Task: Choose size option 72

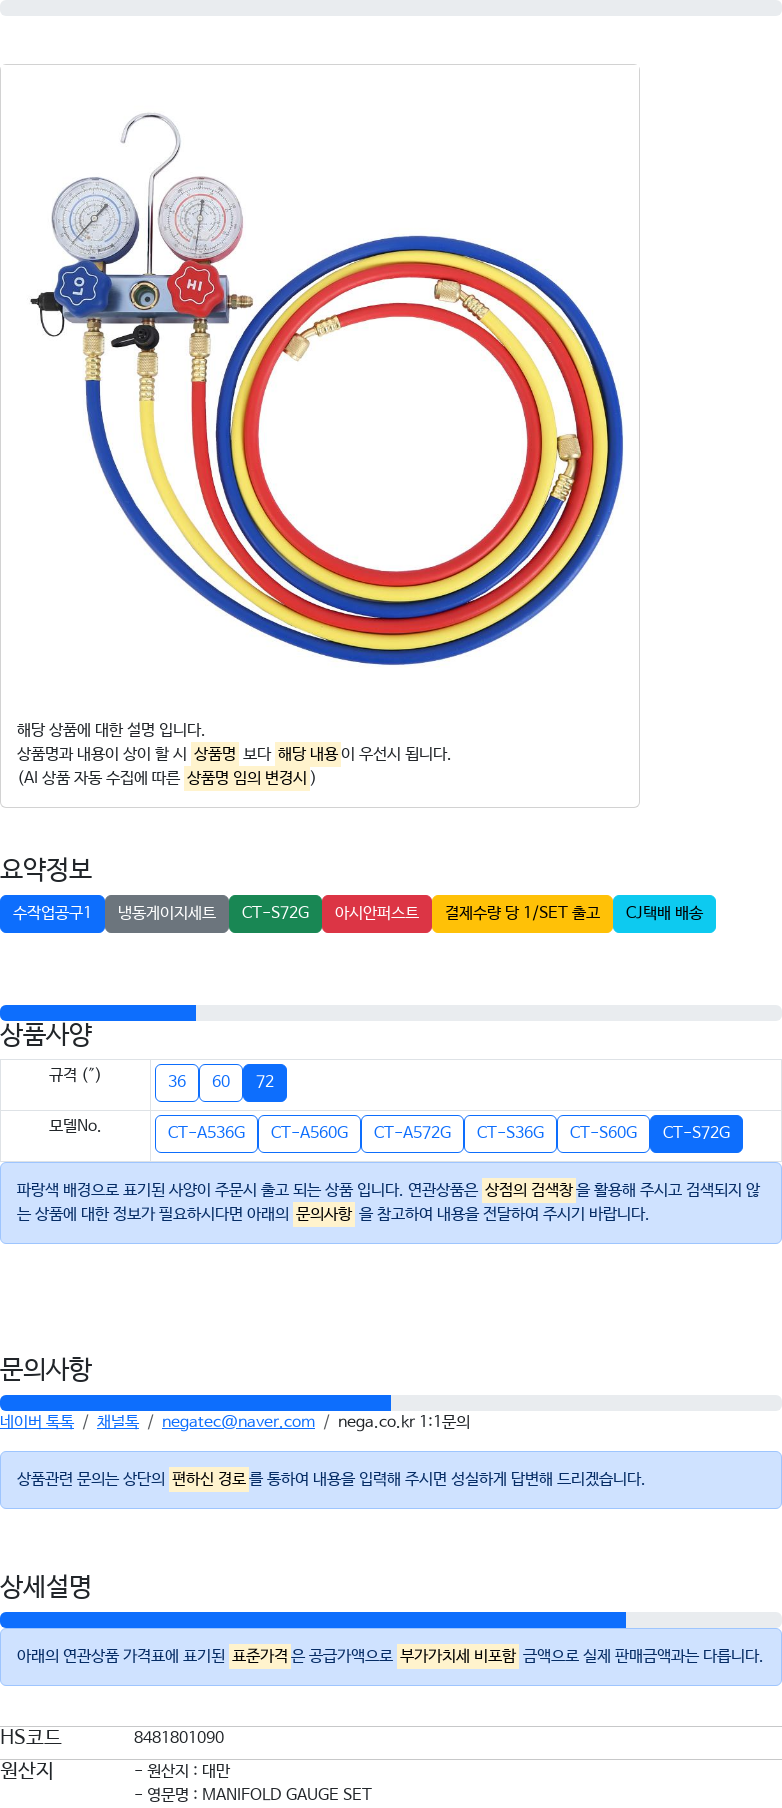Action: point(265,1083)
